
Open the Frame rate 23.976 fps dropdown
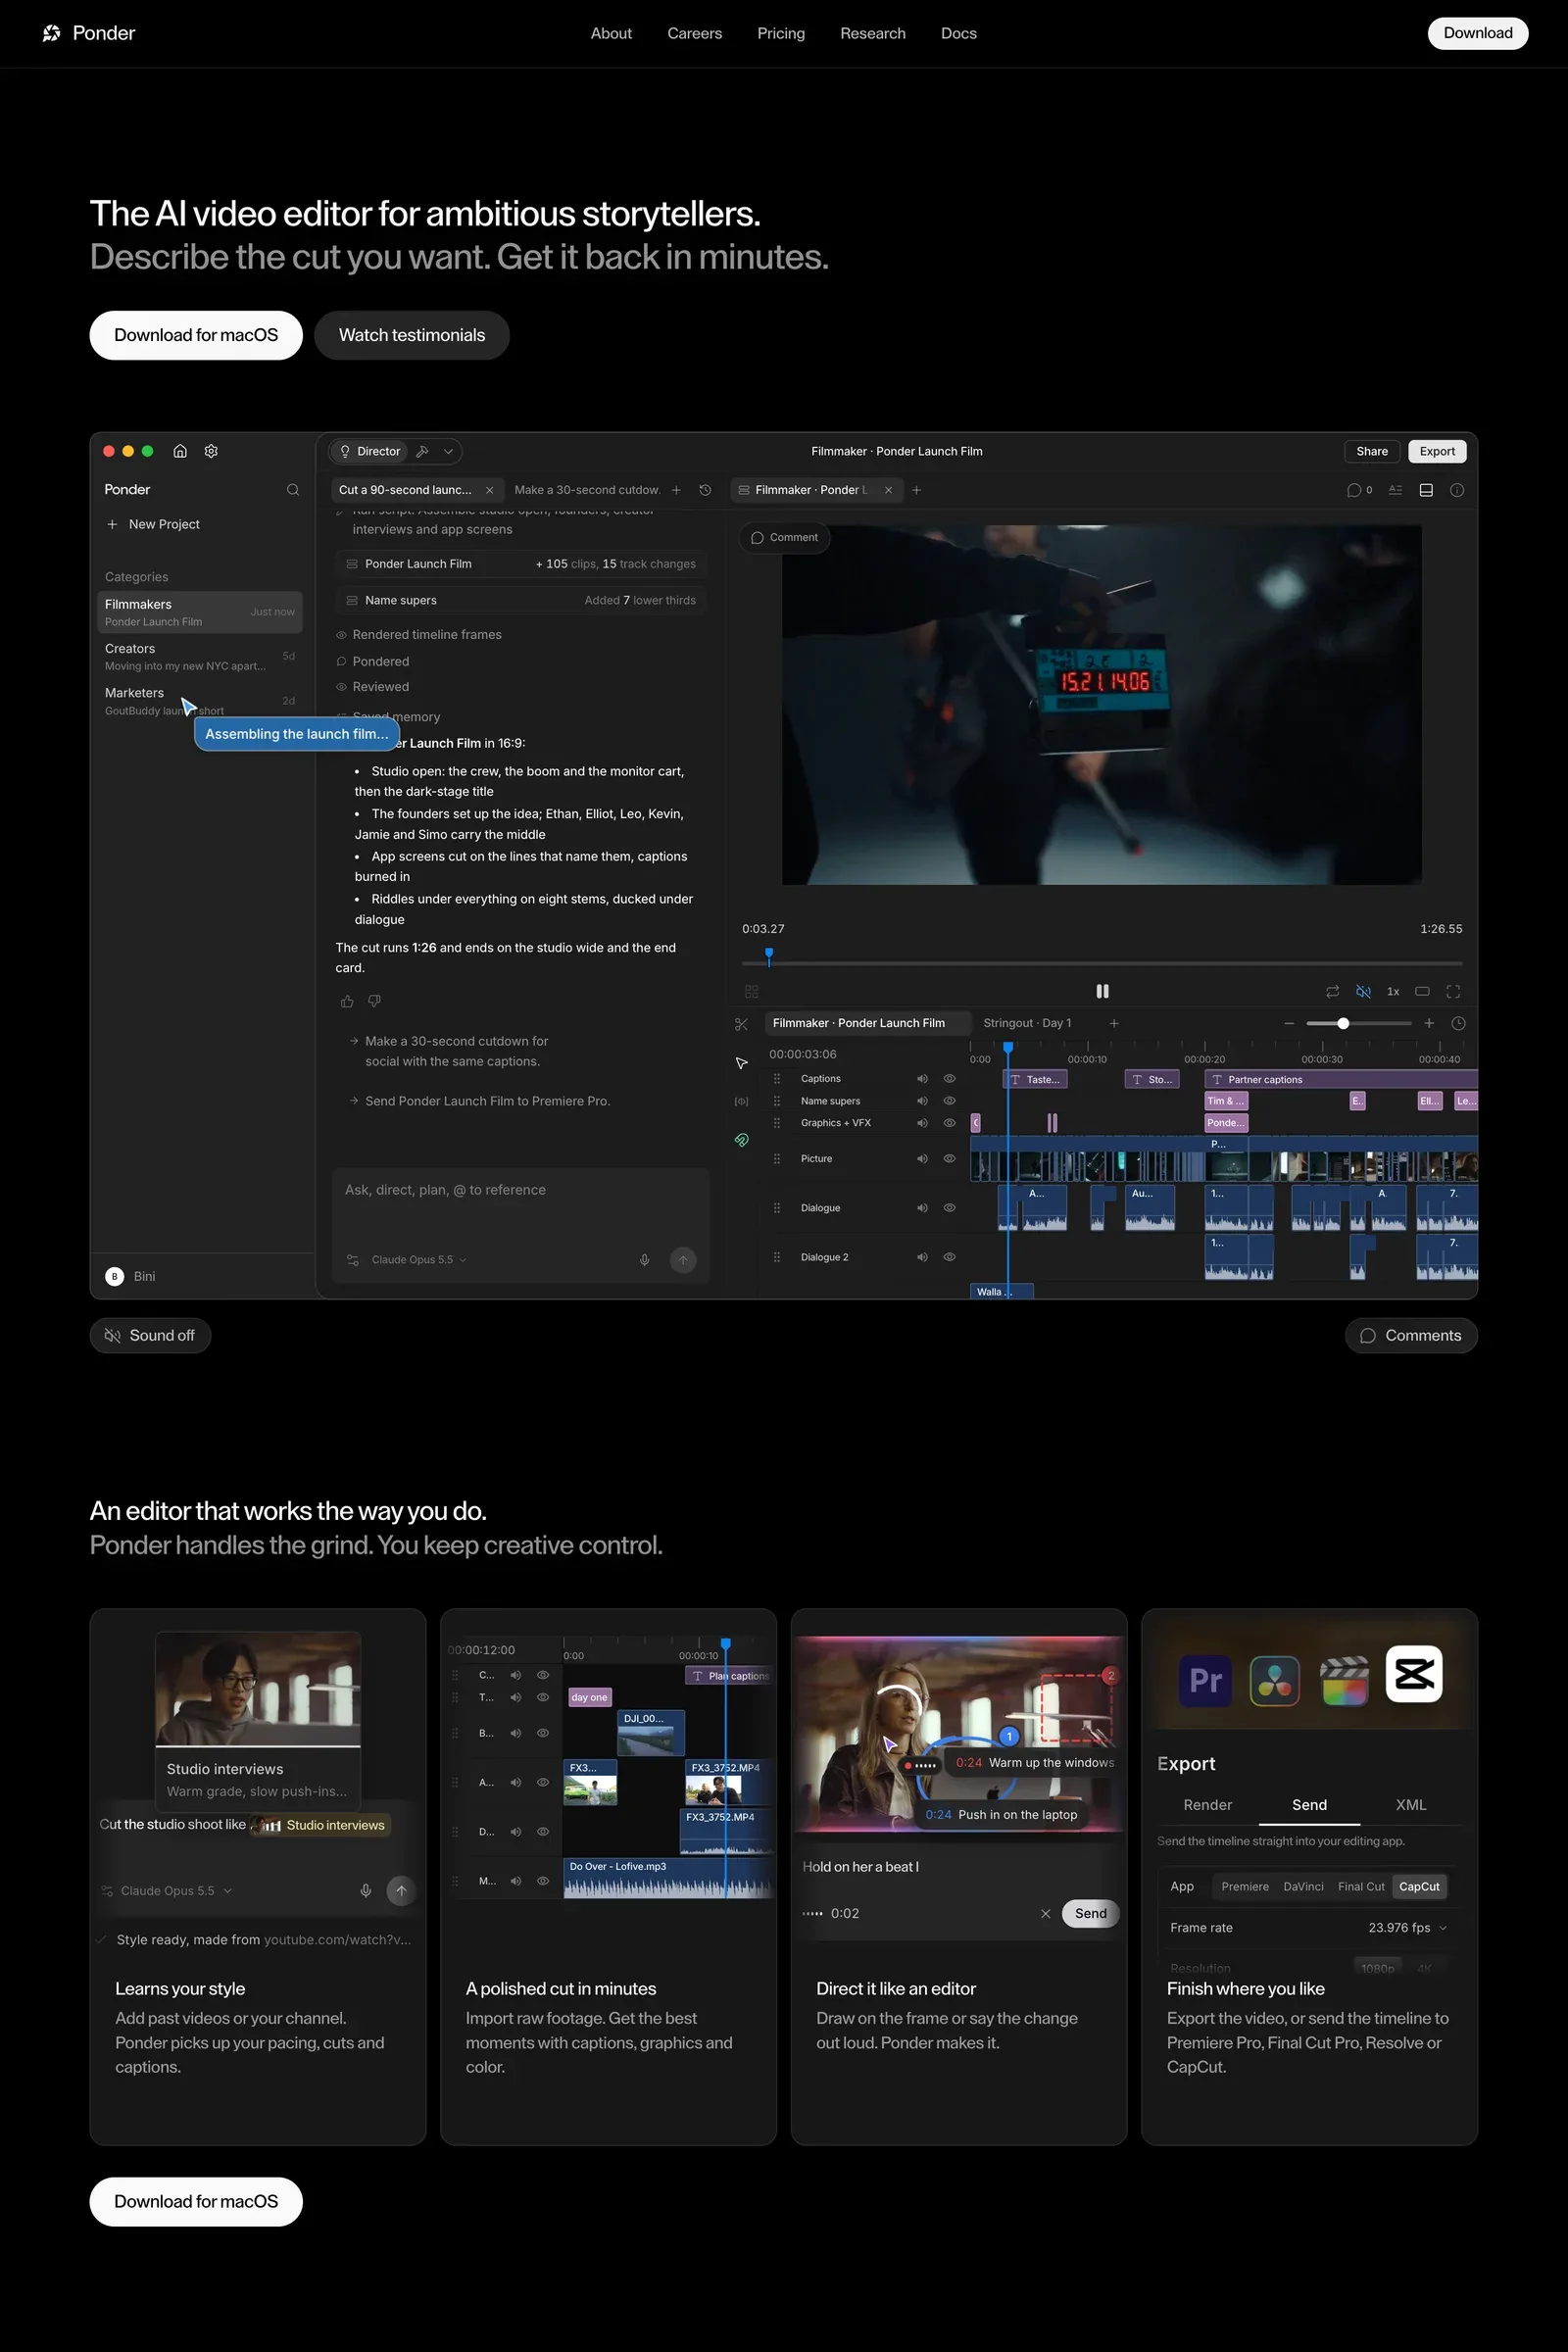1407,1927
